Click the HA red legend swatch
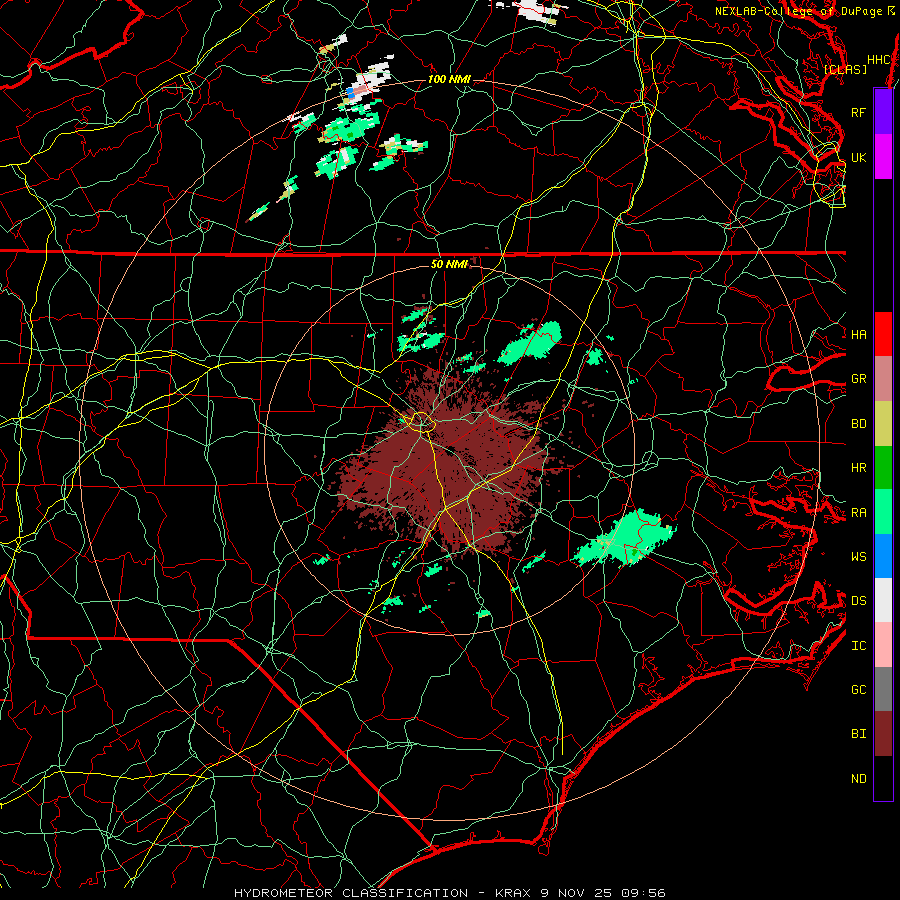This screenshot has height=900, width=900. click(883, 334)
